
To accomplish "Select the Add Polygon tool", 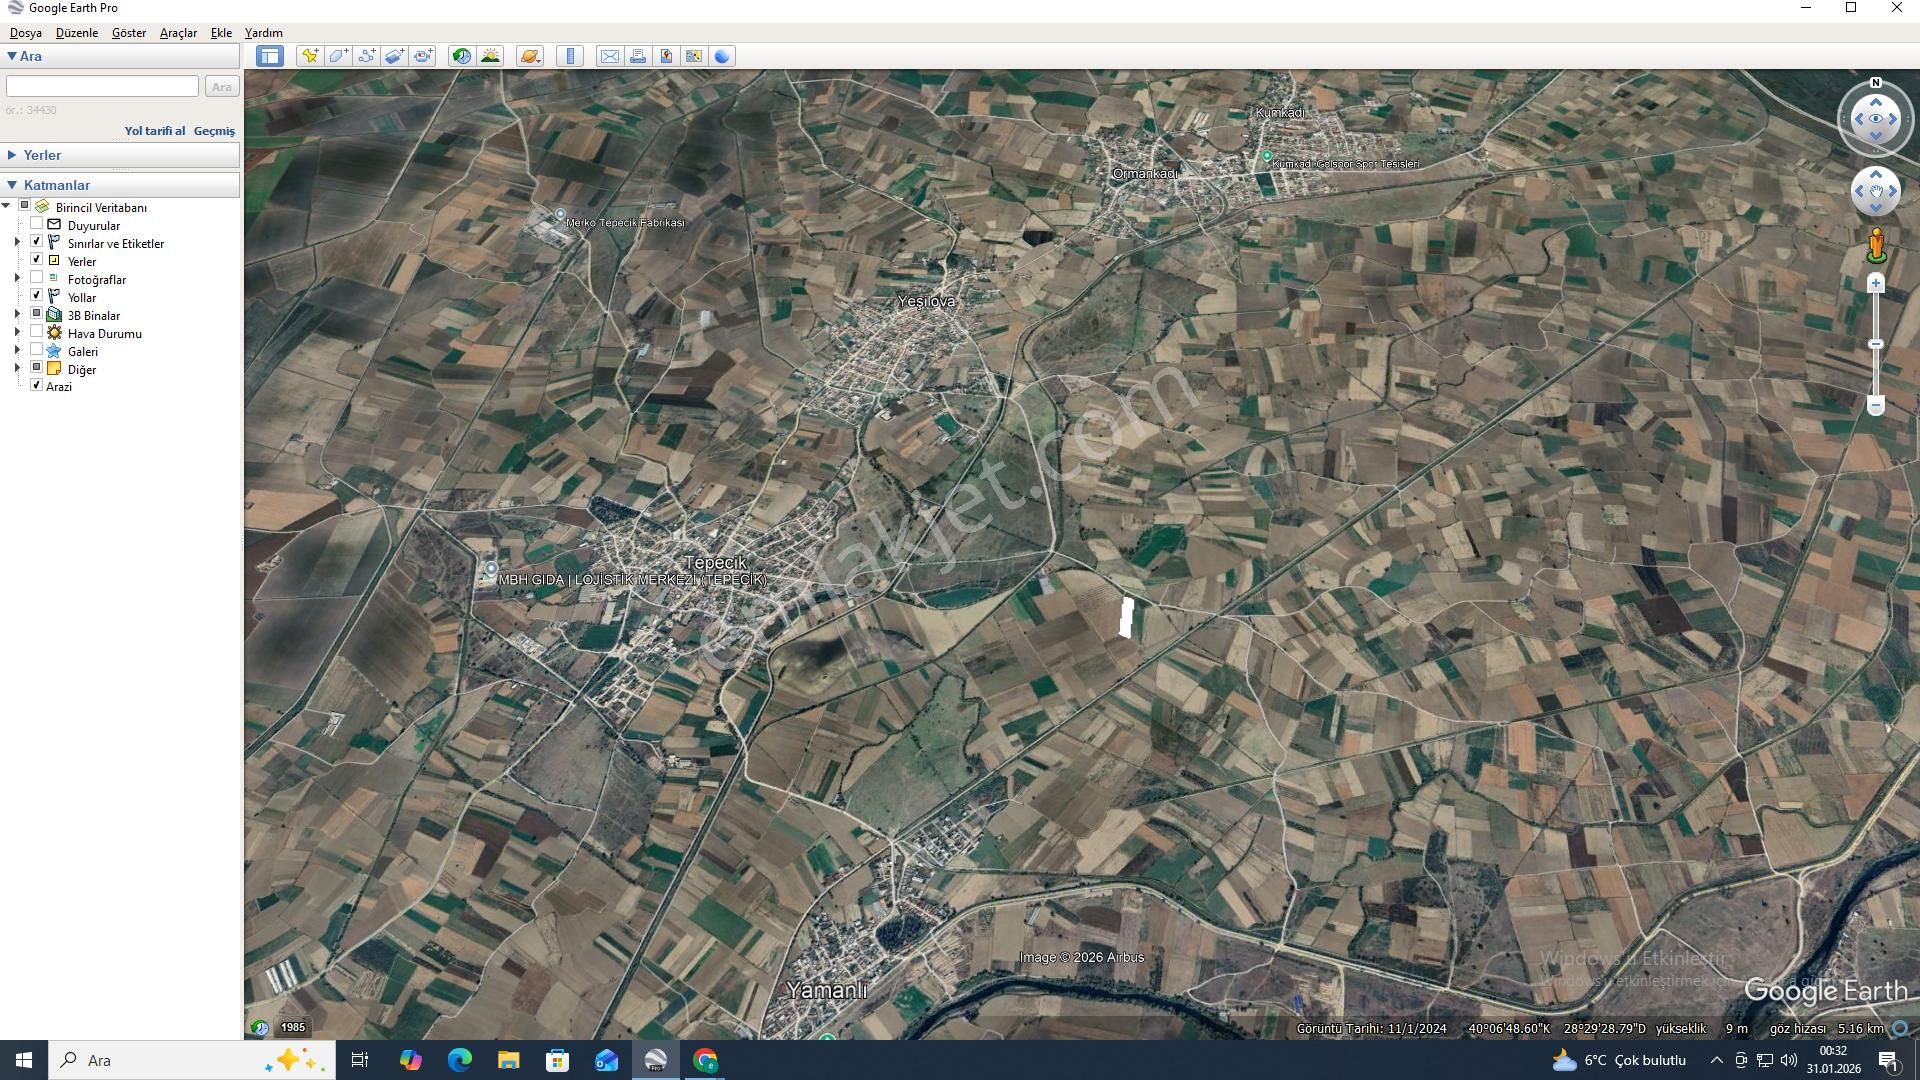I will (338, 56).
